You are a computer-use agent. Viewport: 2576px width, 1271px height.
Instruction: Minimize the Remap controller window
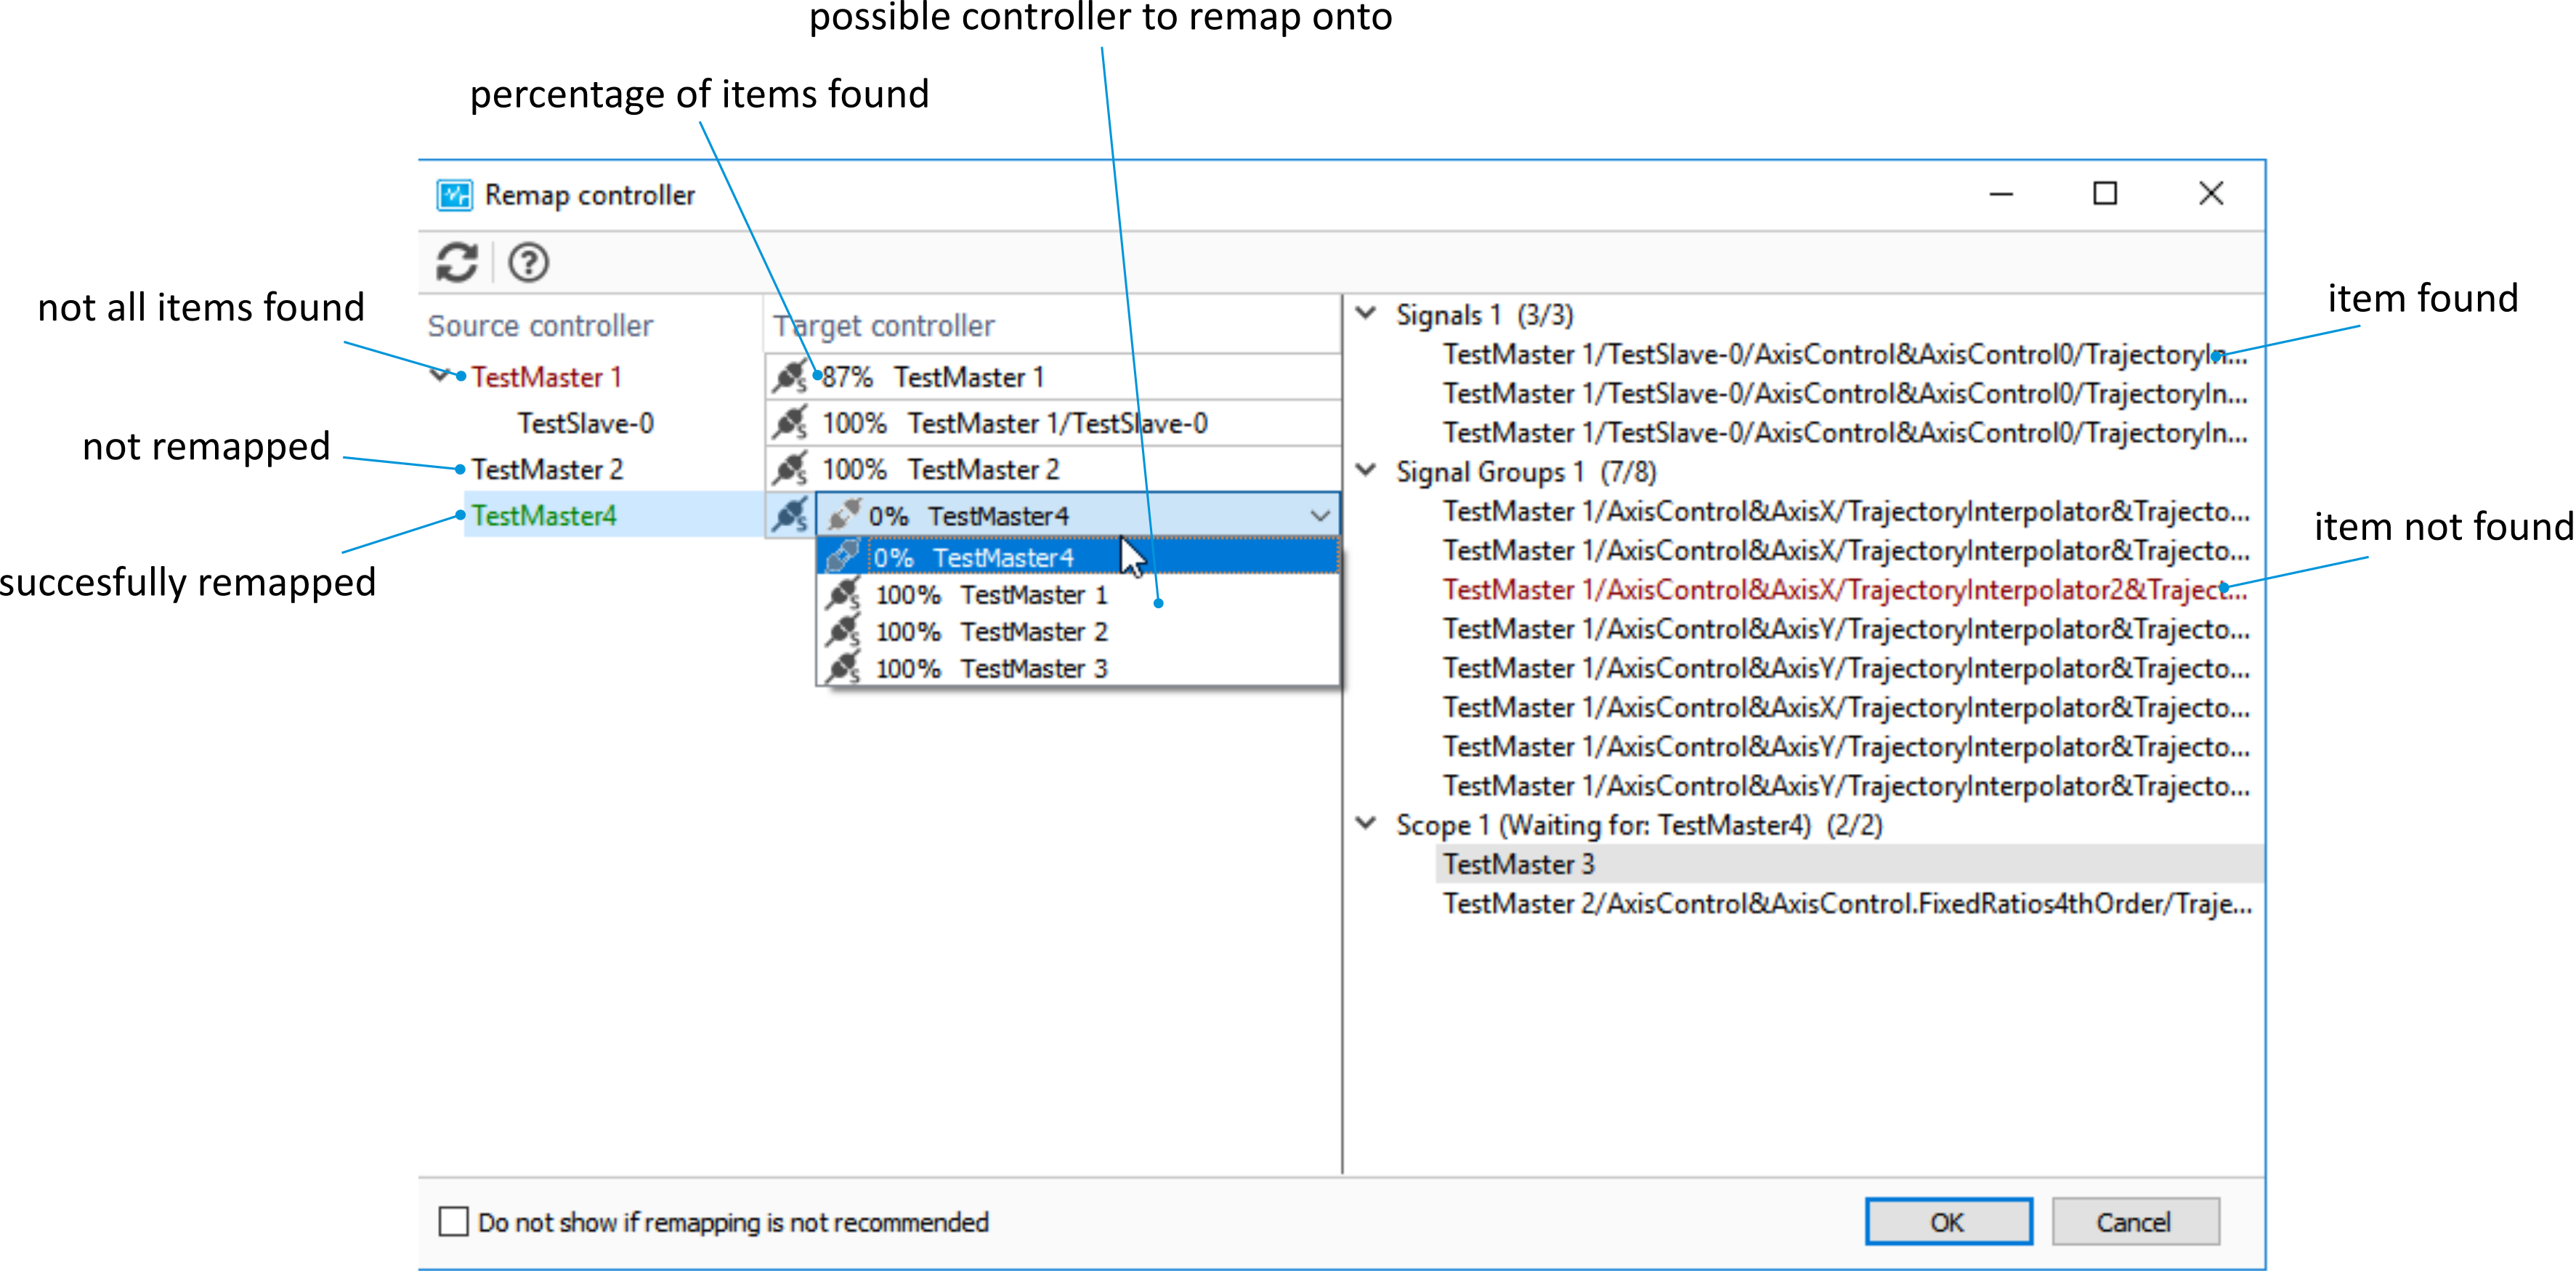pyautogui.click(x=2001, y=194)
